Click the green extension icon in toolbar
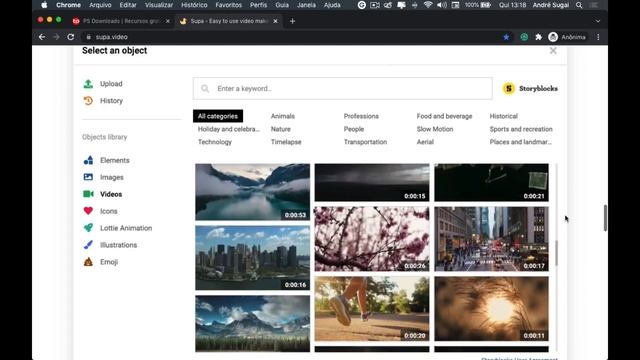The image size is (640, 360). [524, 37]
